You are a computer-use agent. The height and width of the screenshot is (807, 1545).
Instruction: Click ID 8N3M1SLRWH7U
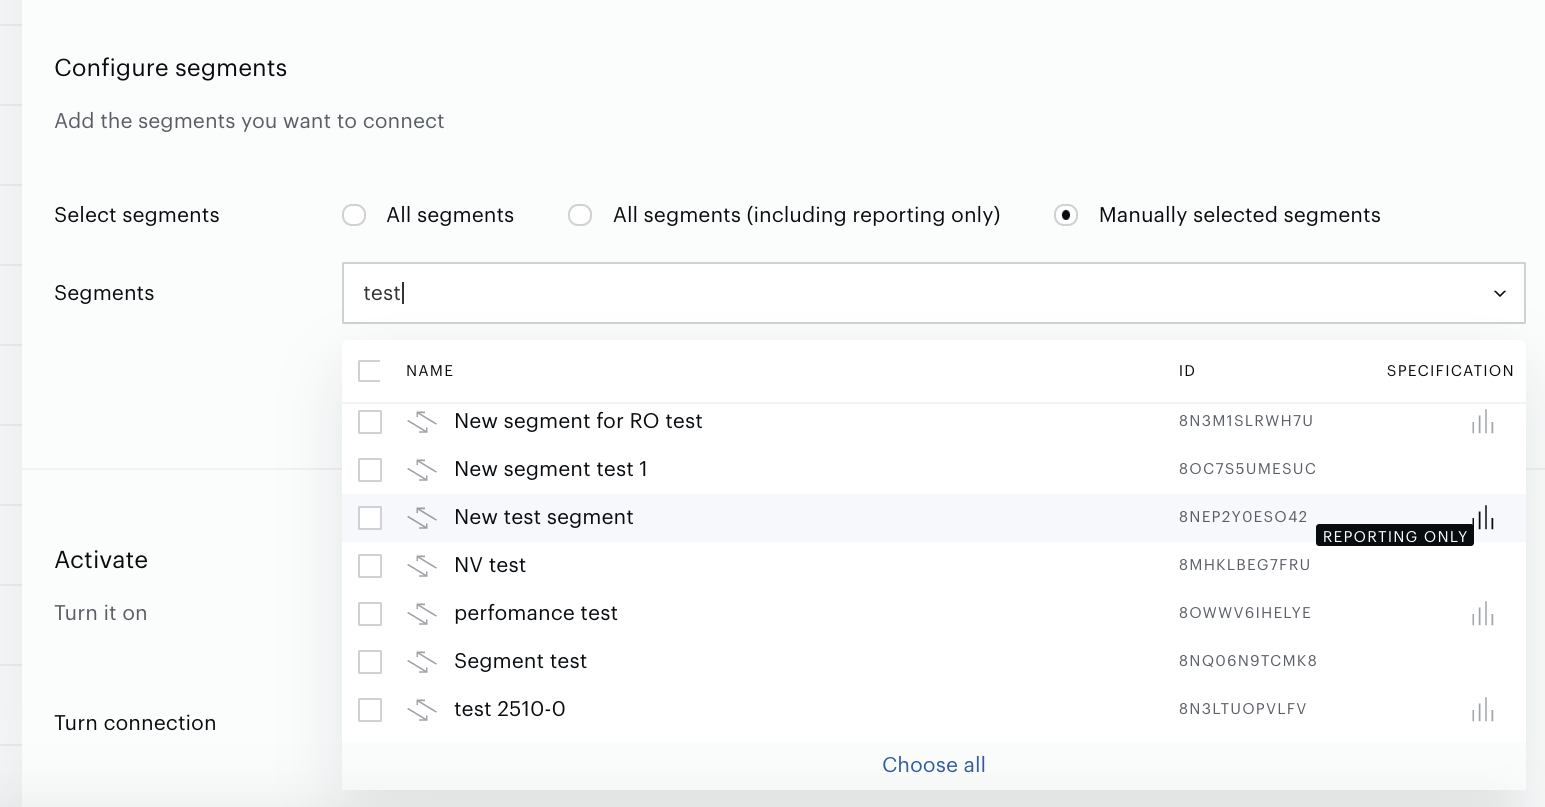coord(1246,421)
